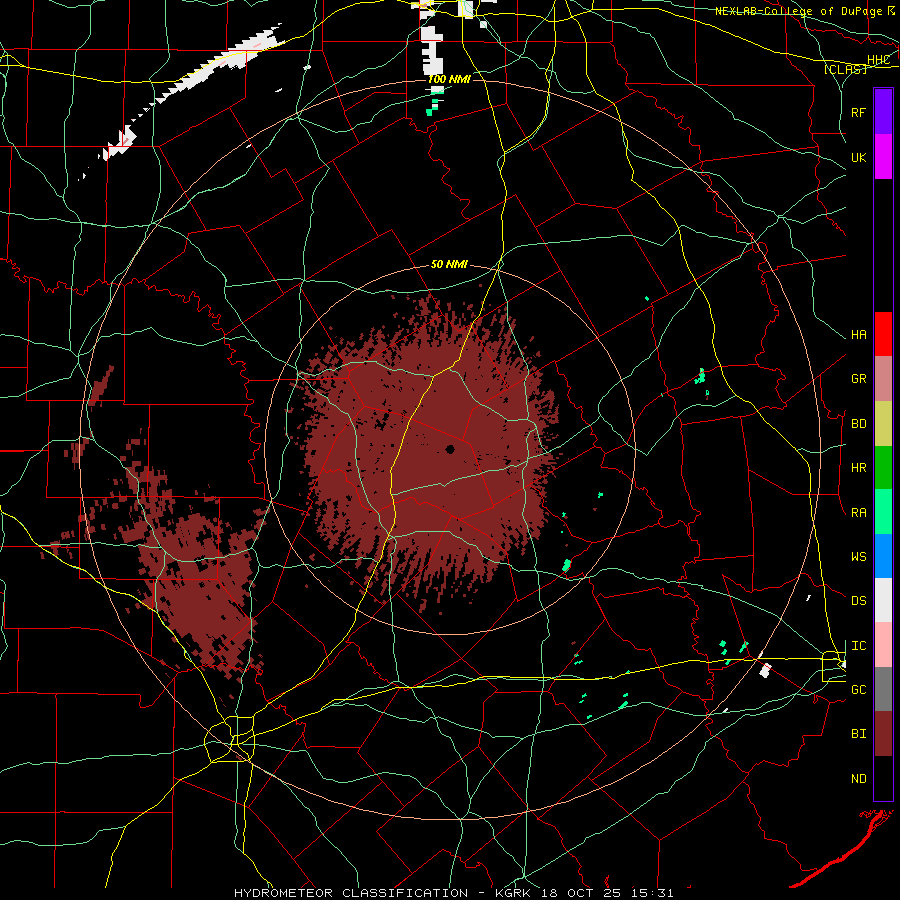Image resolution: width=900 pixels, height=900 pixels.
Task: Click the RA light green legend swatch
Action: pos(883,512)
